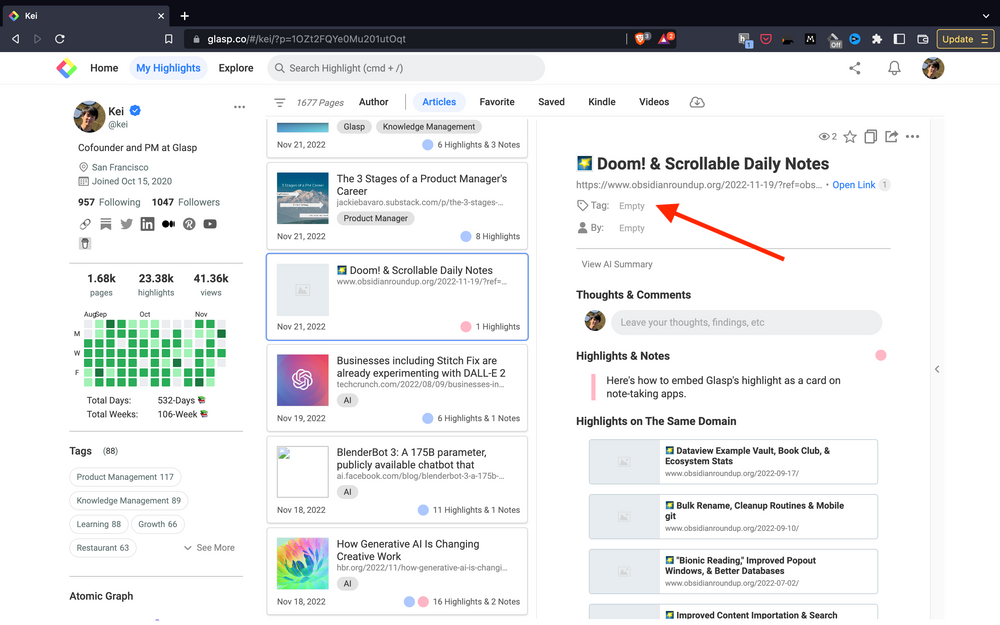The height and width of the screenshot is (625, 1000).
Task: Open Kei's LinkedIn profile icon
Action: (147, 224)
